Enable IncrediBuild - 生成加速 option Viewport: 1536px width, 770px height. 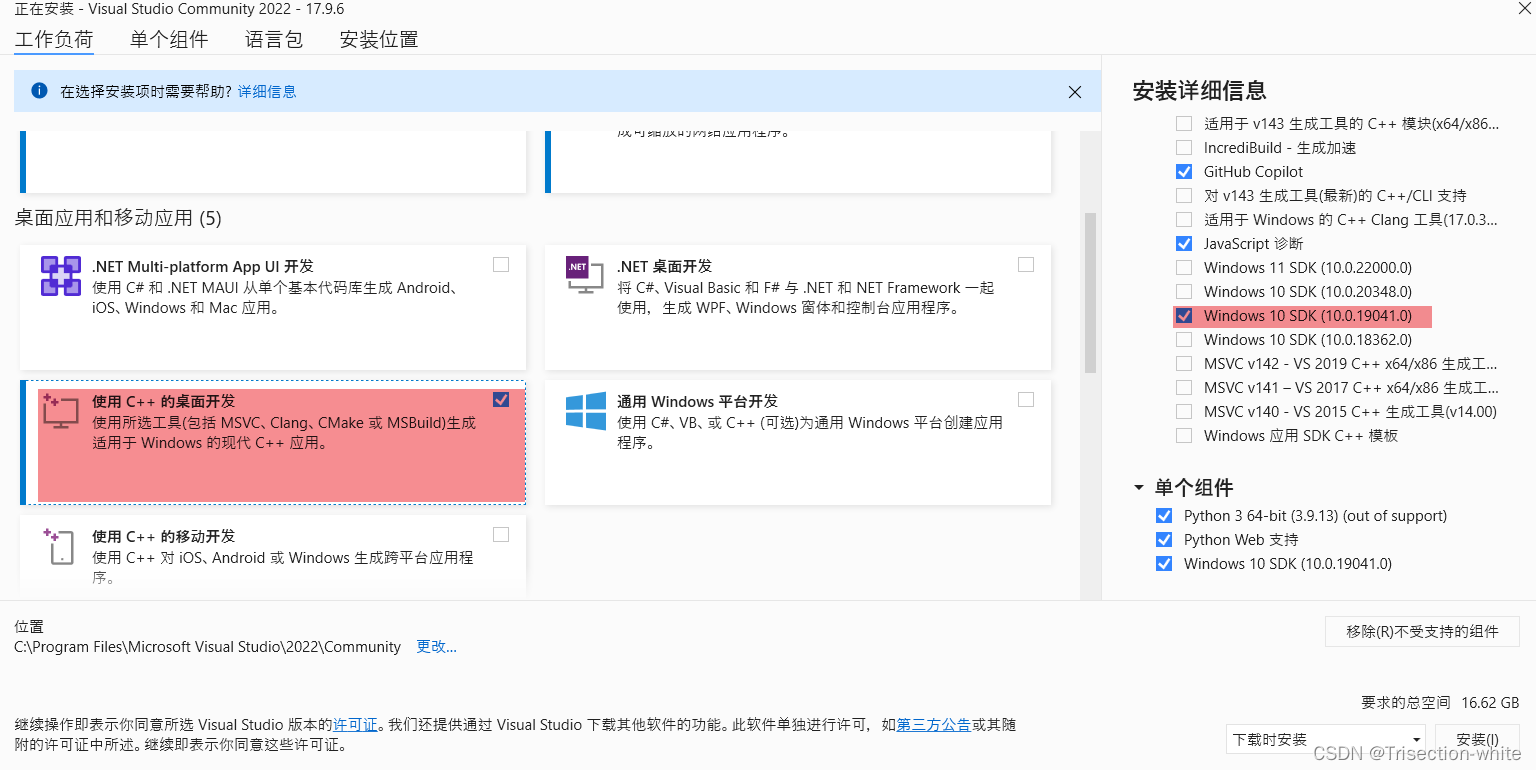1184,148
